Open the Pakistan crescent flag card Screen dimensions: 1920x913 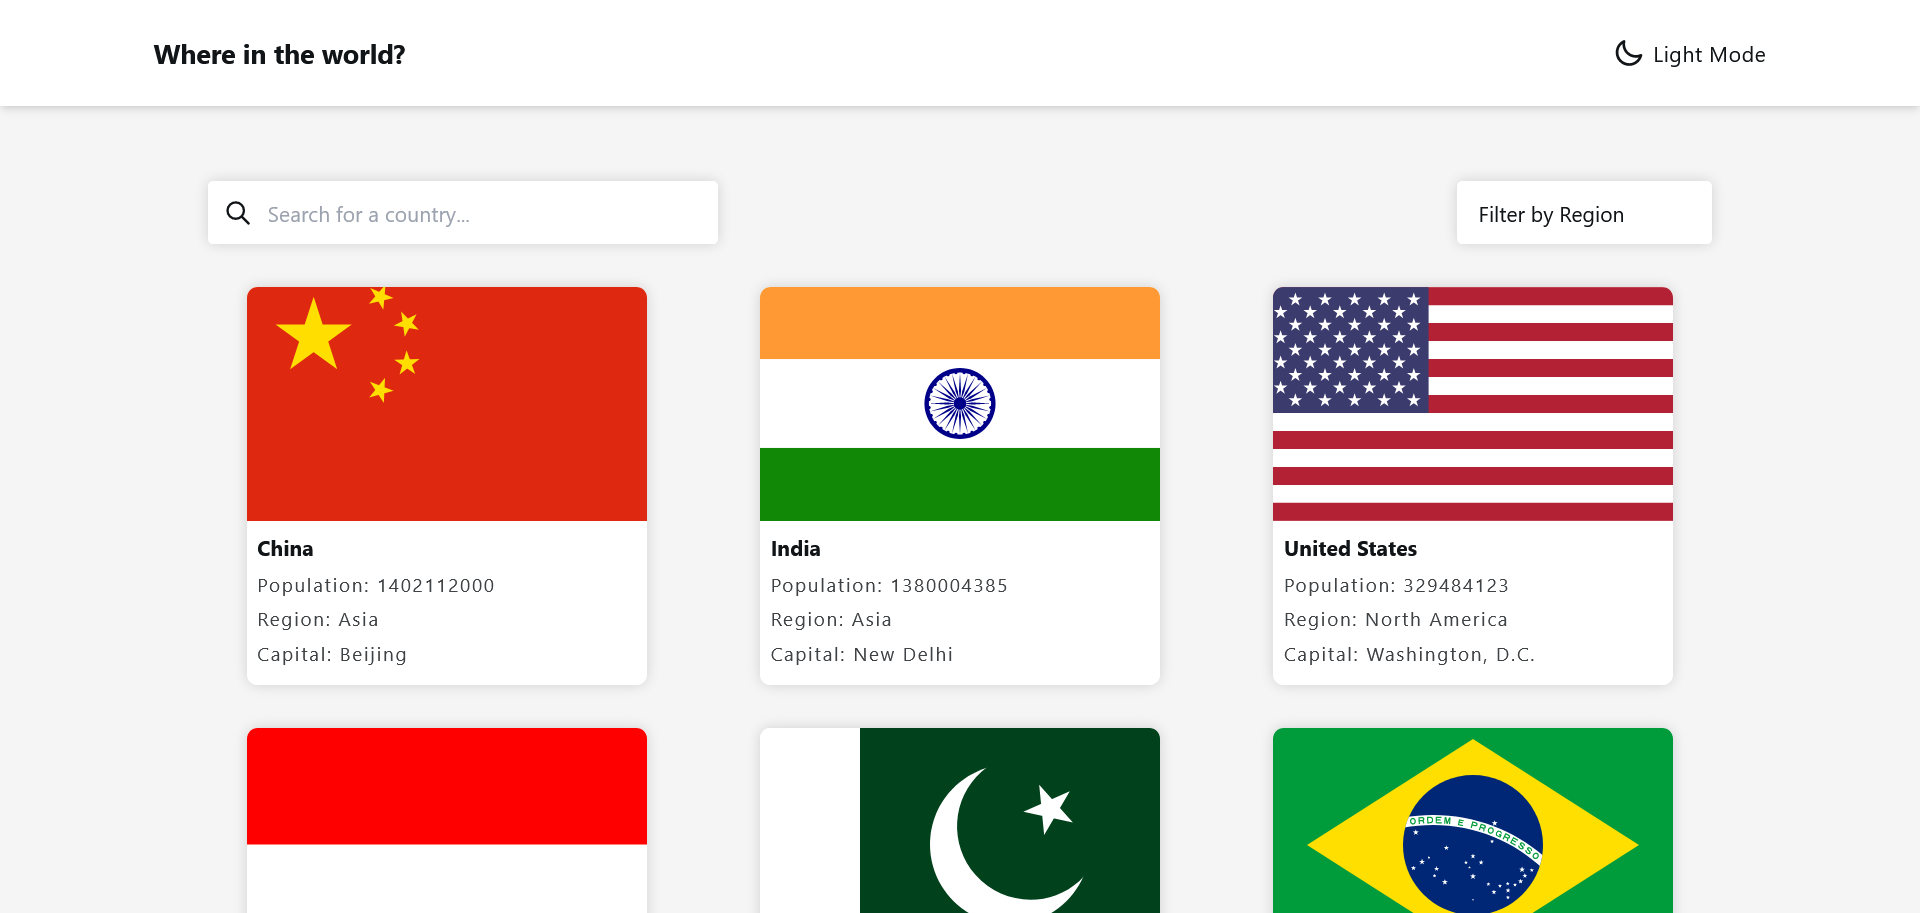click(960, 820)
